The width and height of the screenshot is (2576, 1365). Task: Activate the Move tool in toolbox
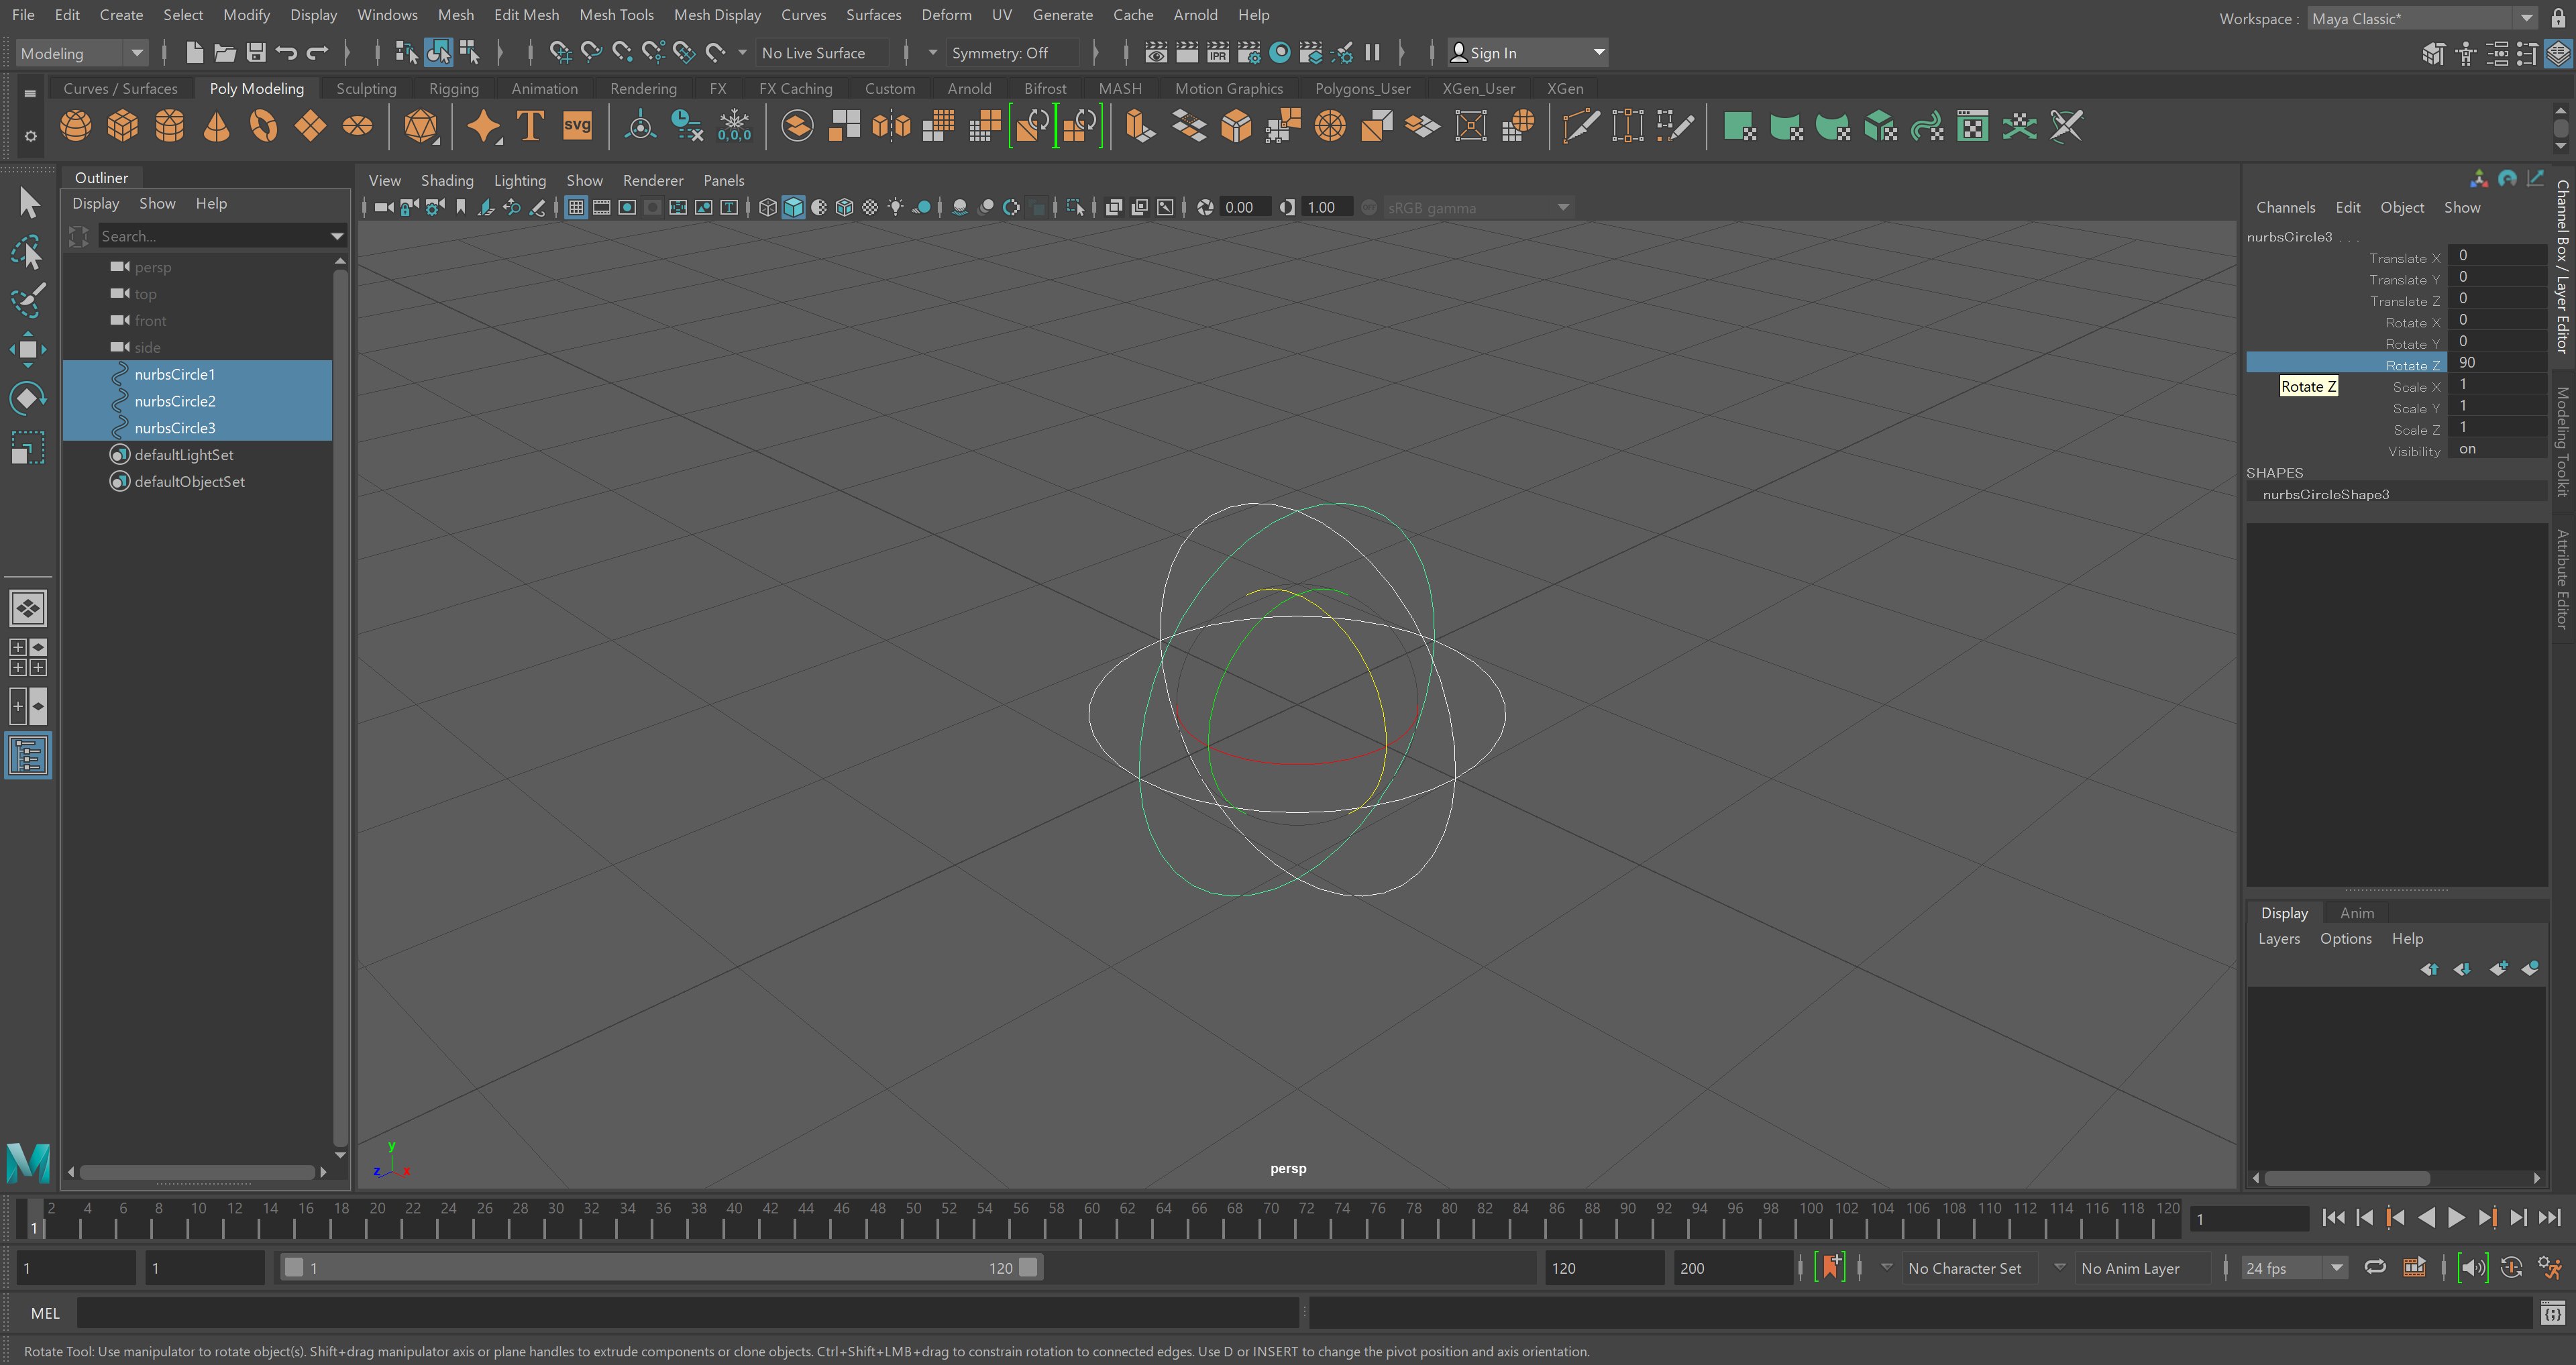[27, 349]
